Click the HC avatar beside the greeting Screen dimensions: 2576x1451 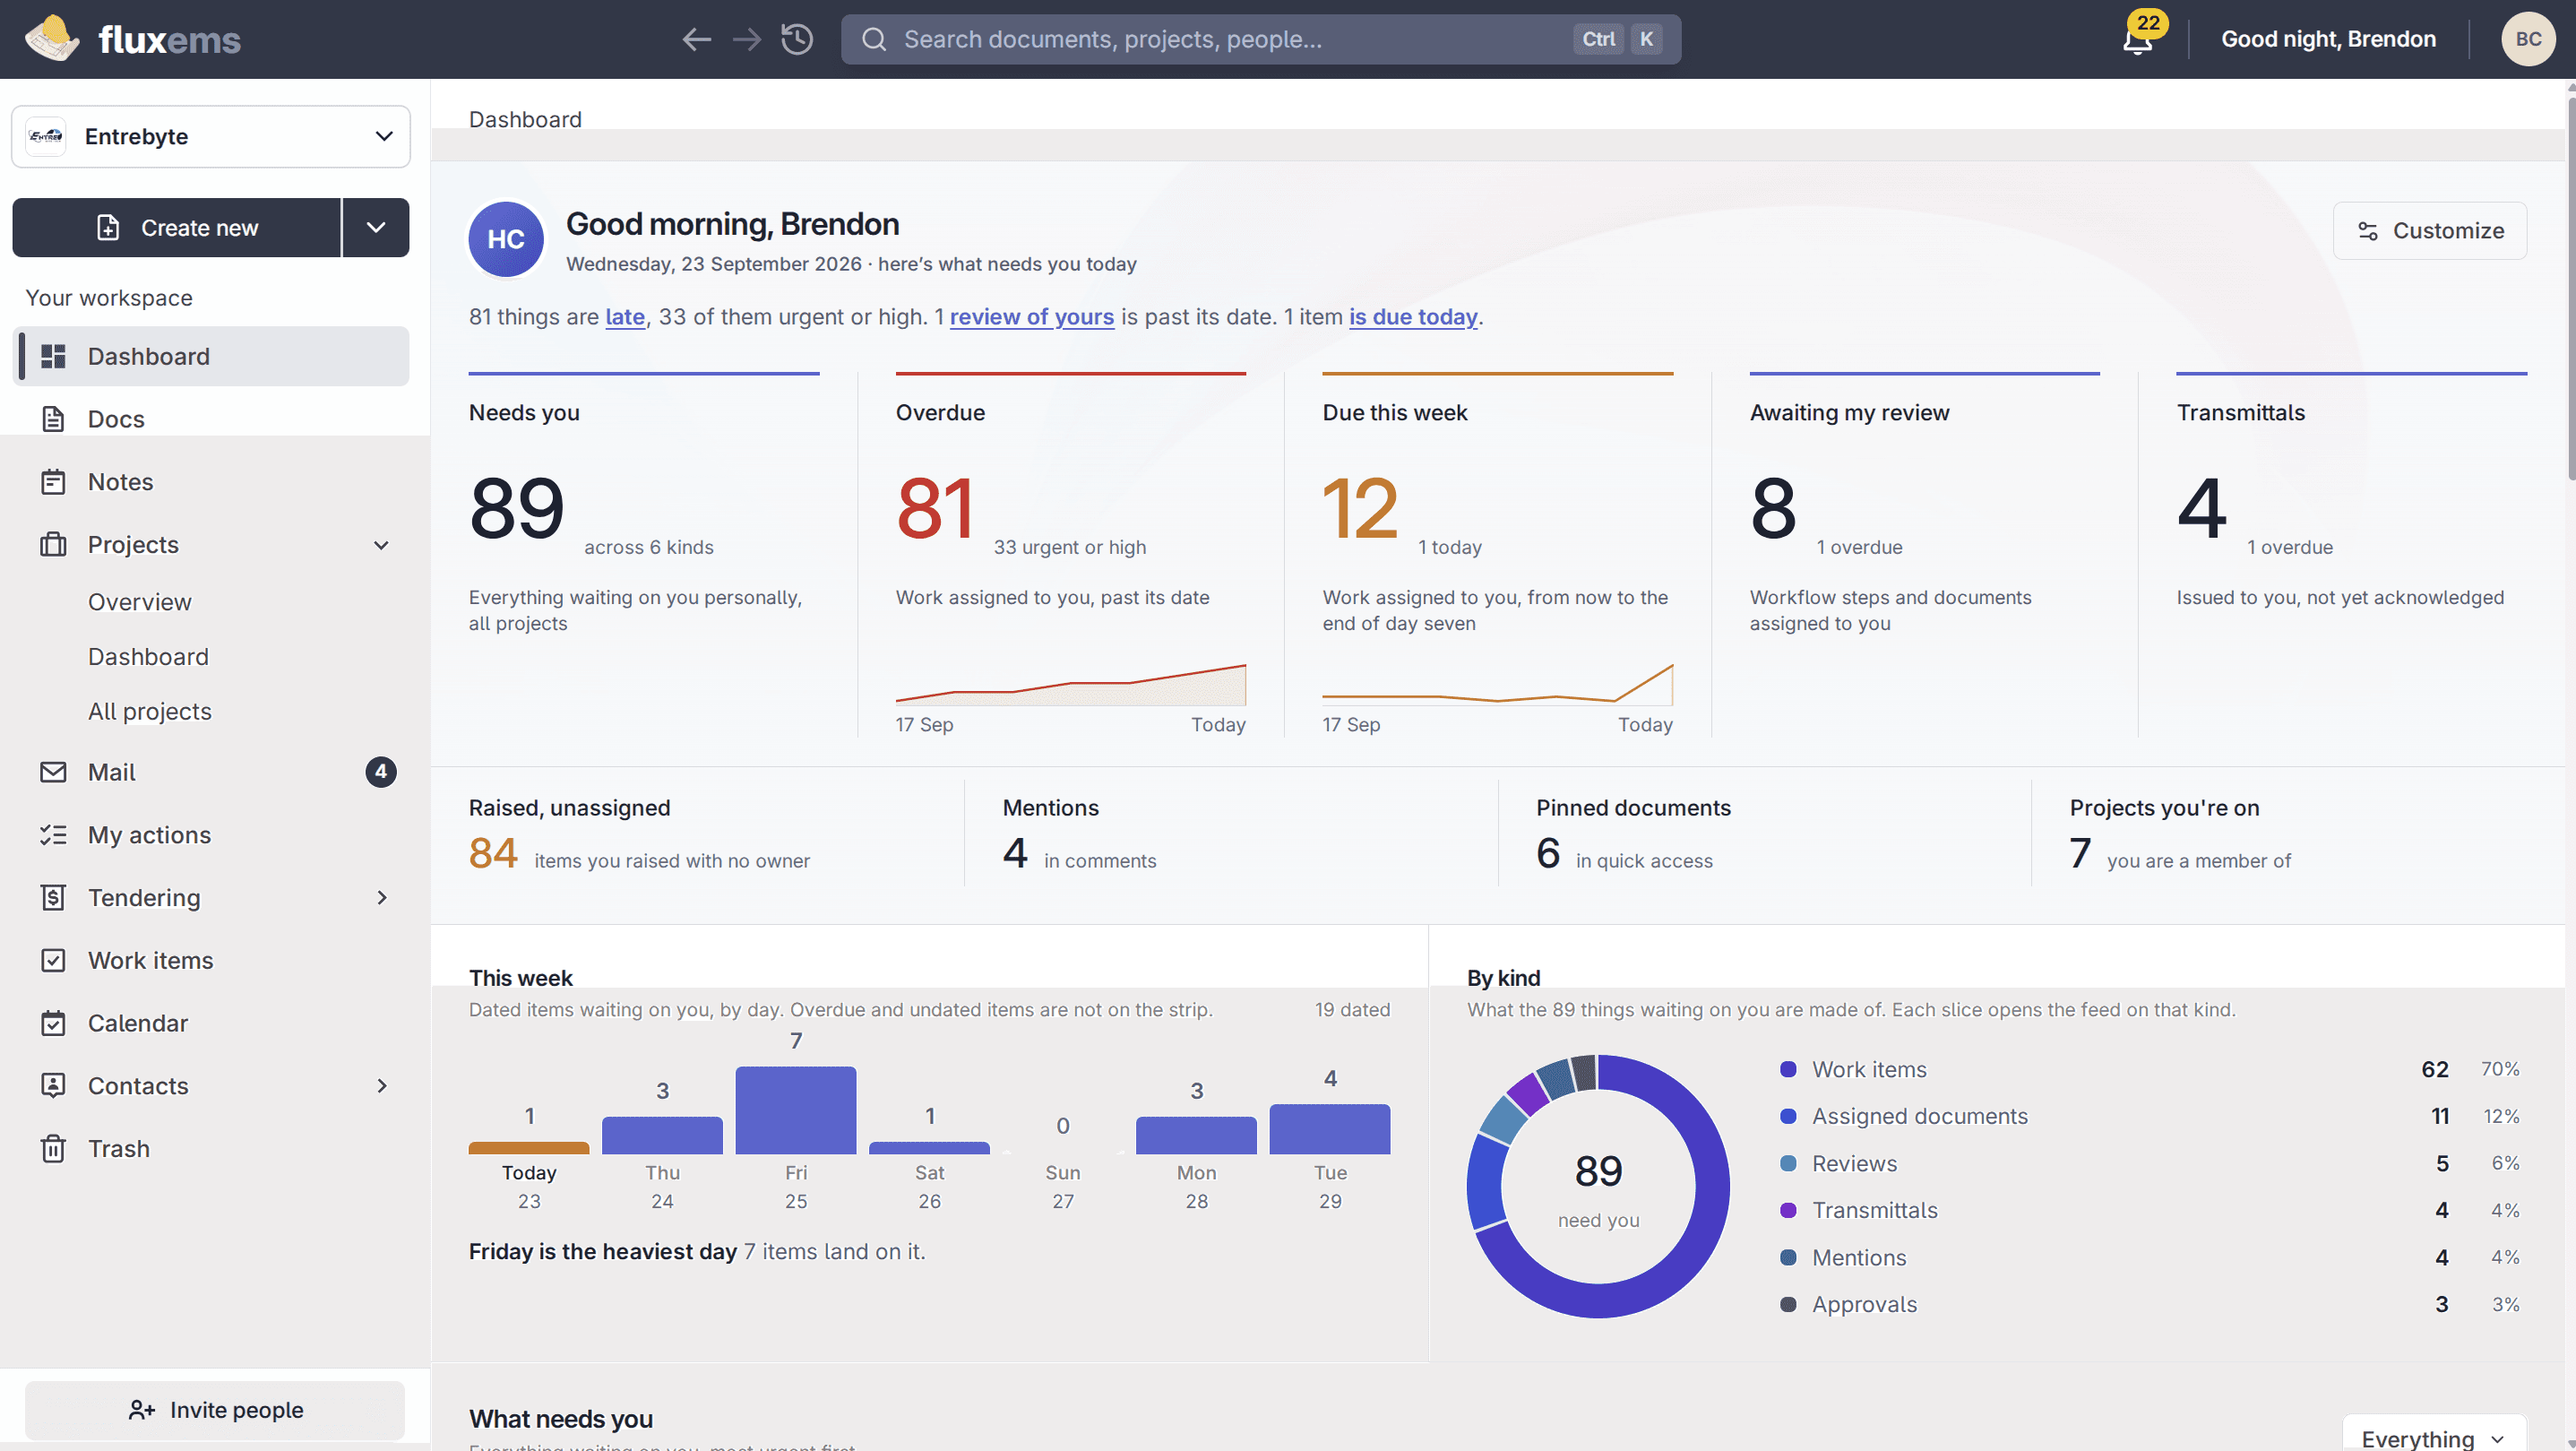pyautogui.click(x=506, y=239)
